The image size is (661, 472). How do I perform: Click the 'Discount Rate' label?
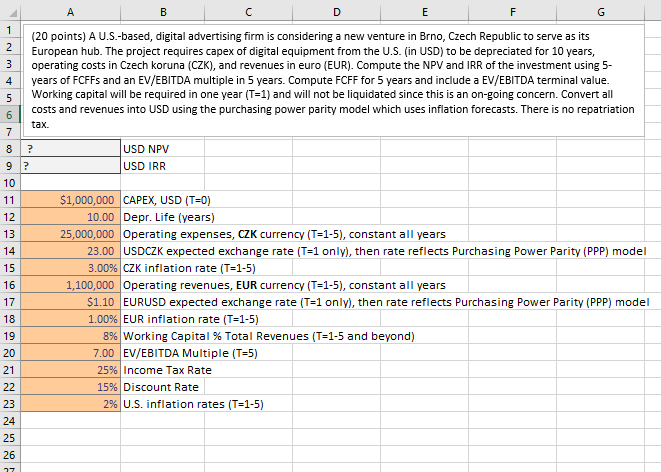pos(161,387)
